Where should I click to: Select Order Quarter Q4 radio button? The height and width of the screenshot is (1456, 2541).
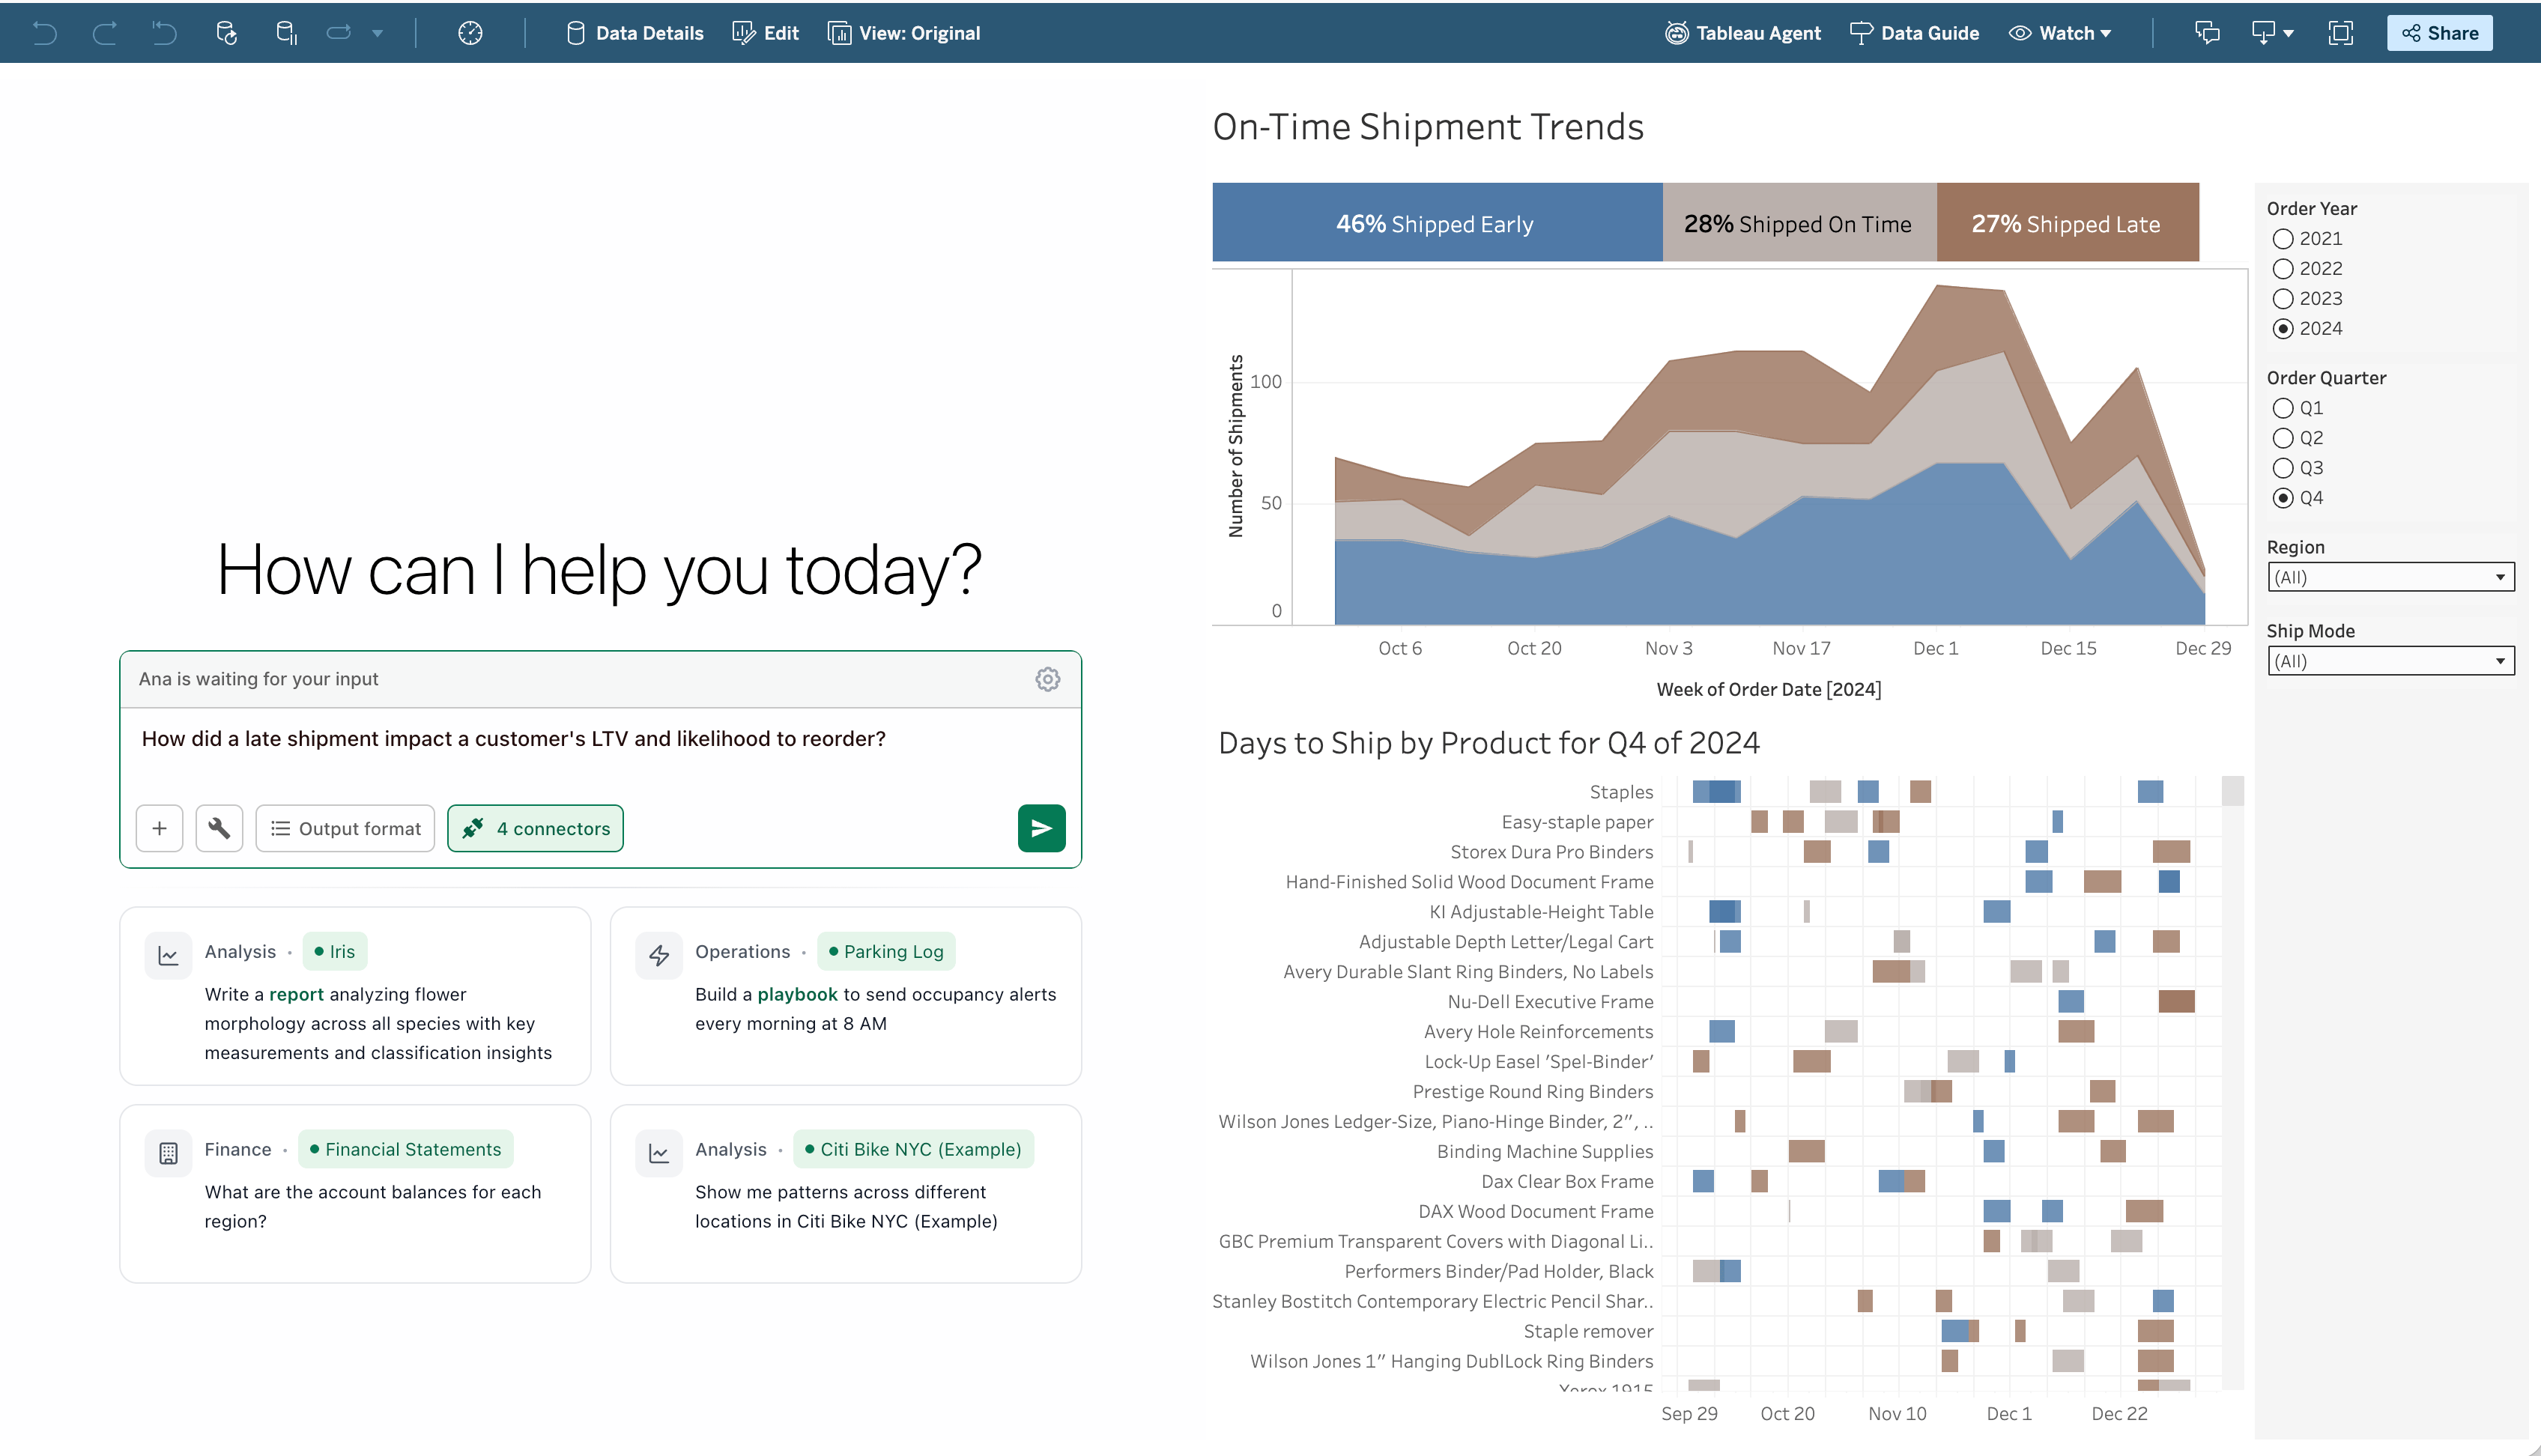tap(2283, 498)
